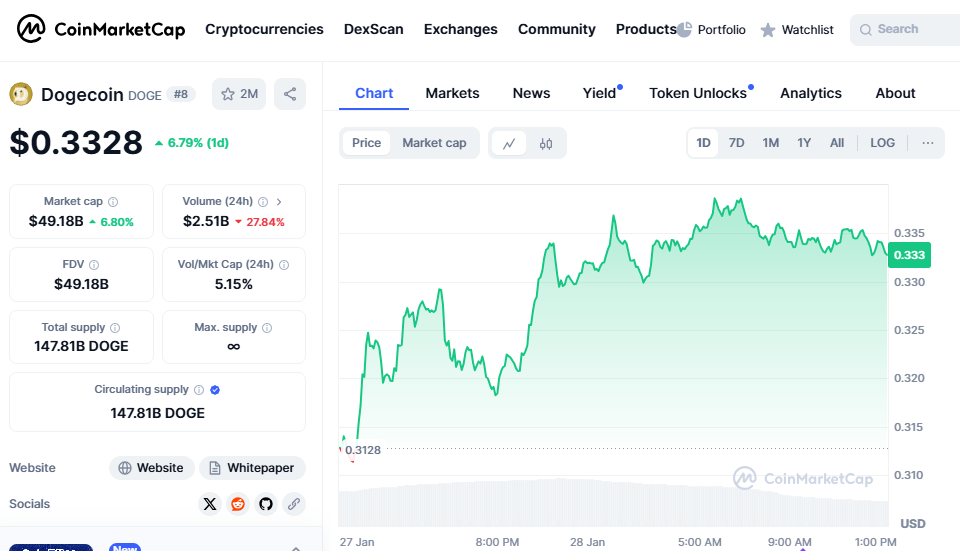
Task: Click the Search input field
Action: 910,30
